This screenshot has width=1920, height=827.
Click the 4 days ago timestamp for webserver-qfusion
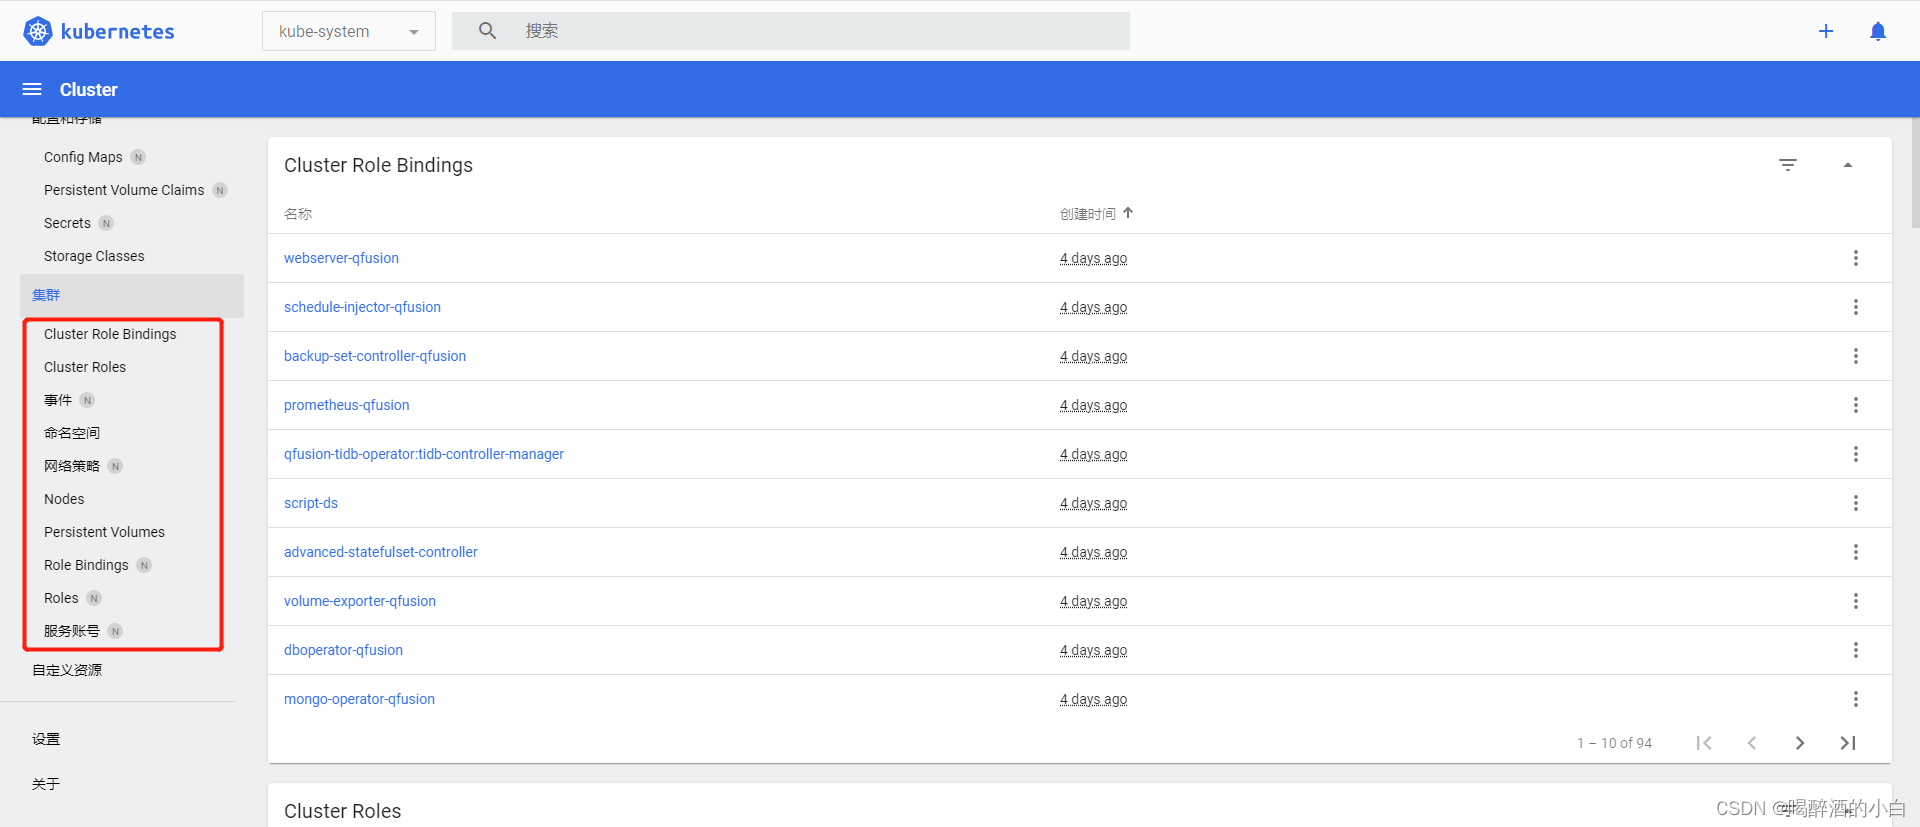[1093, 258]
